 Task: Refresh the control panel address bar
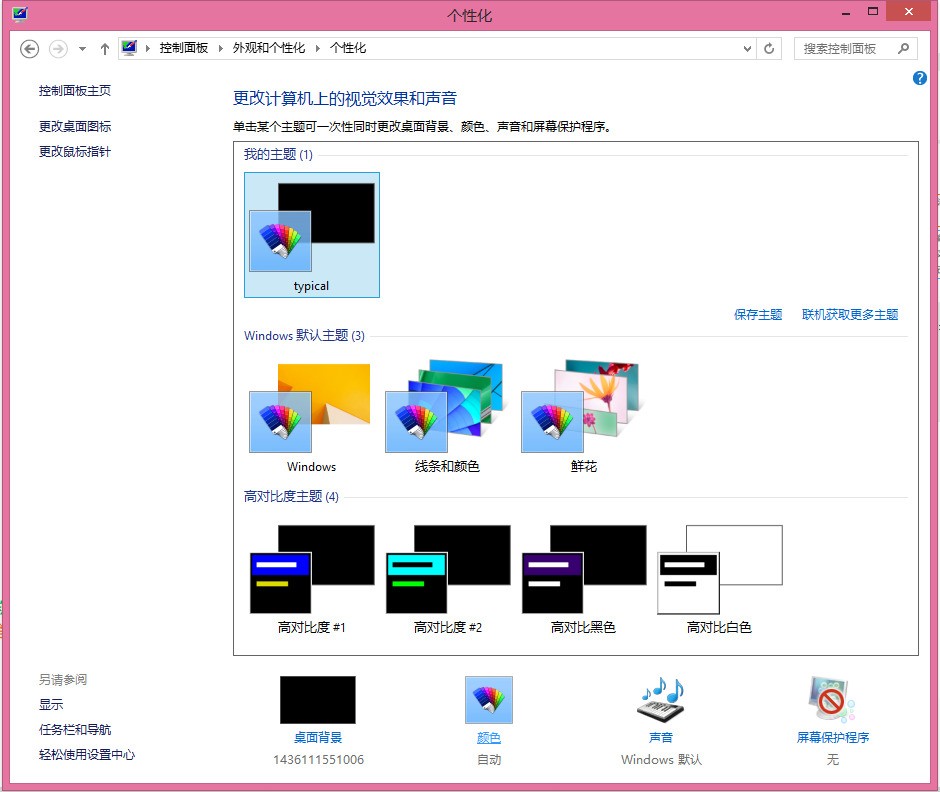769,48
